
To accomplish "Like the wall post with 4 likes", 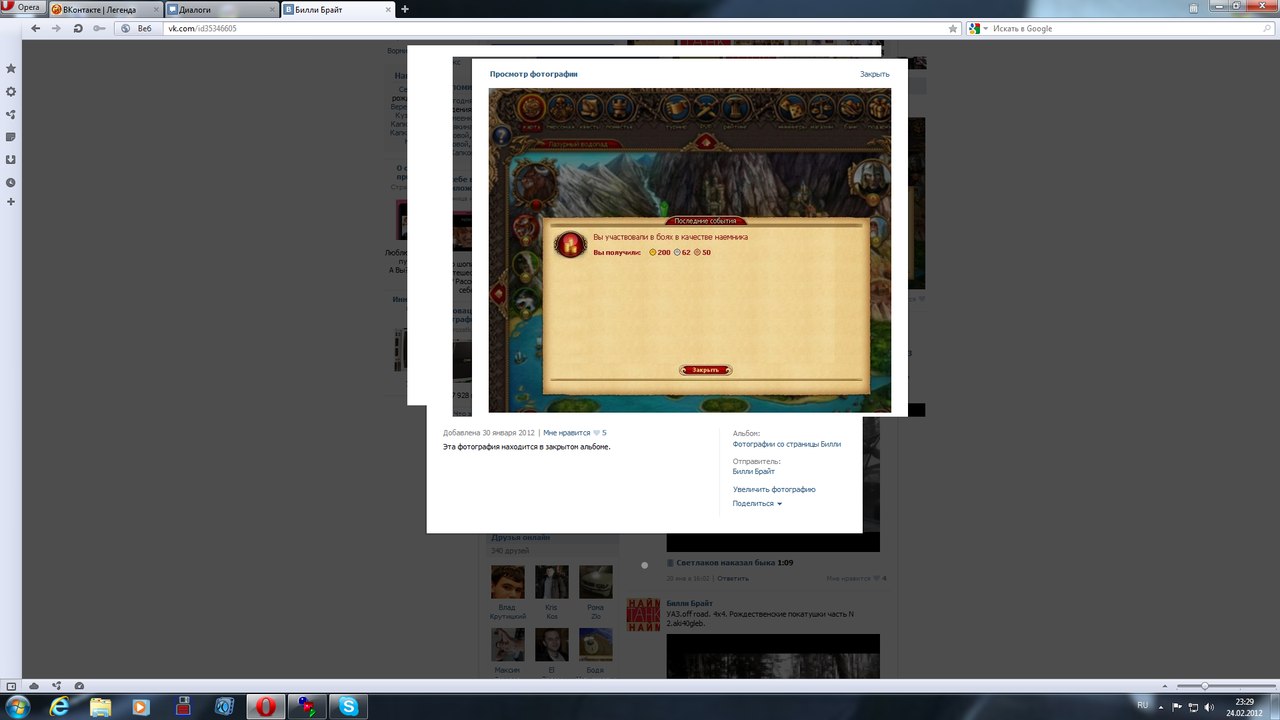I will 856,578.
